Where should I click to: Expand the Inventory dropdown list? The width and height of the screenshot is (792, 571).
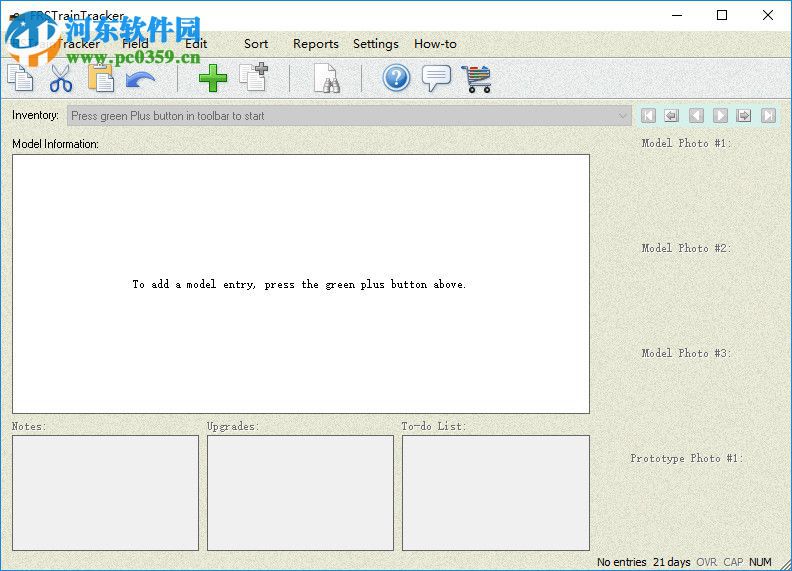coord(622,116)
